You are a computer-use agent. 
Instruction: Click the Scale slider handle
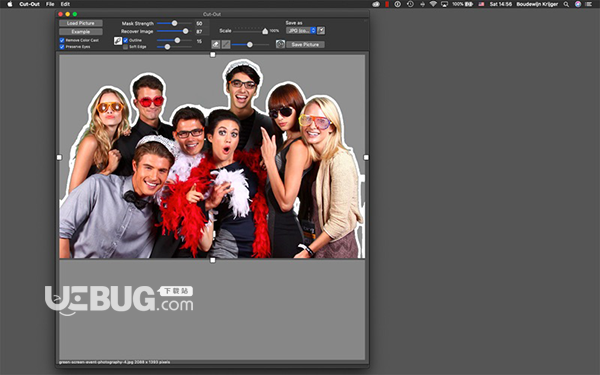click(265, 31)
